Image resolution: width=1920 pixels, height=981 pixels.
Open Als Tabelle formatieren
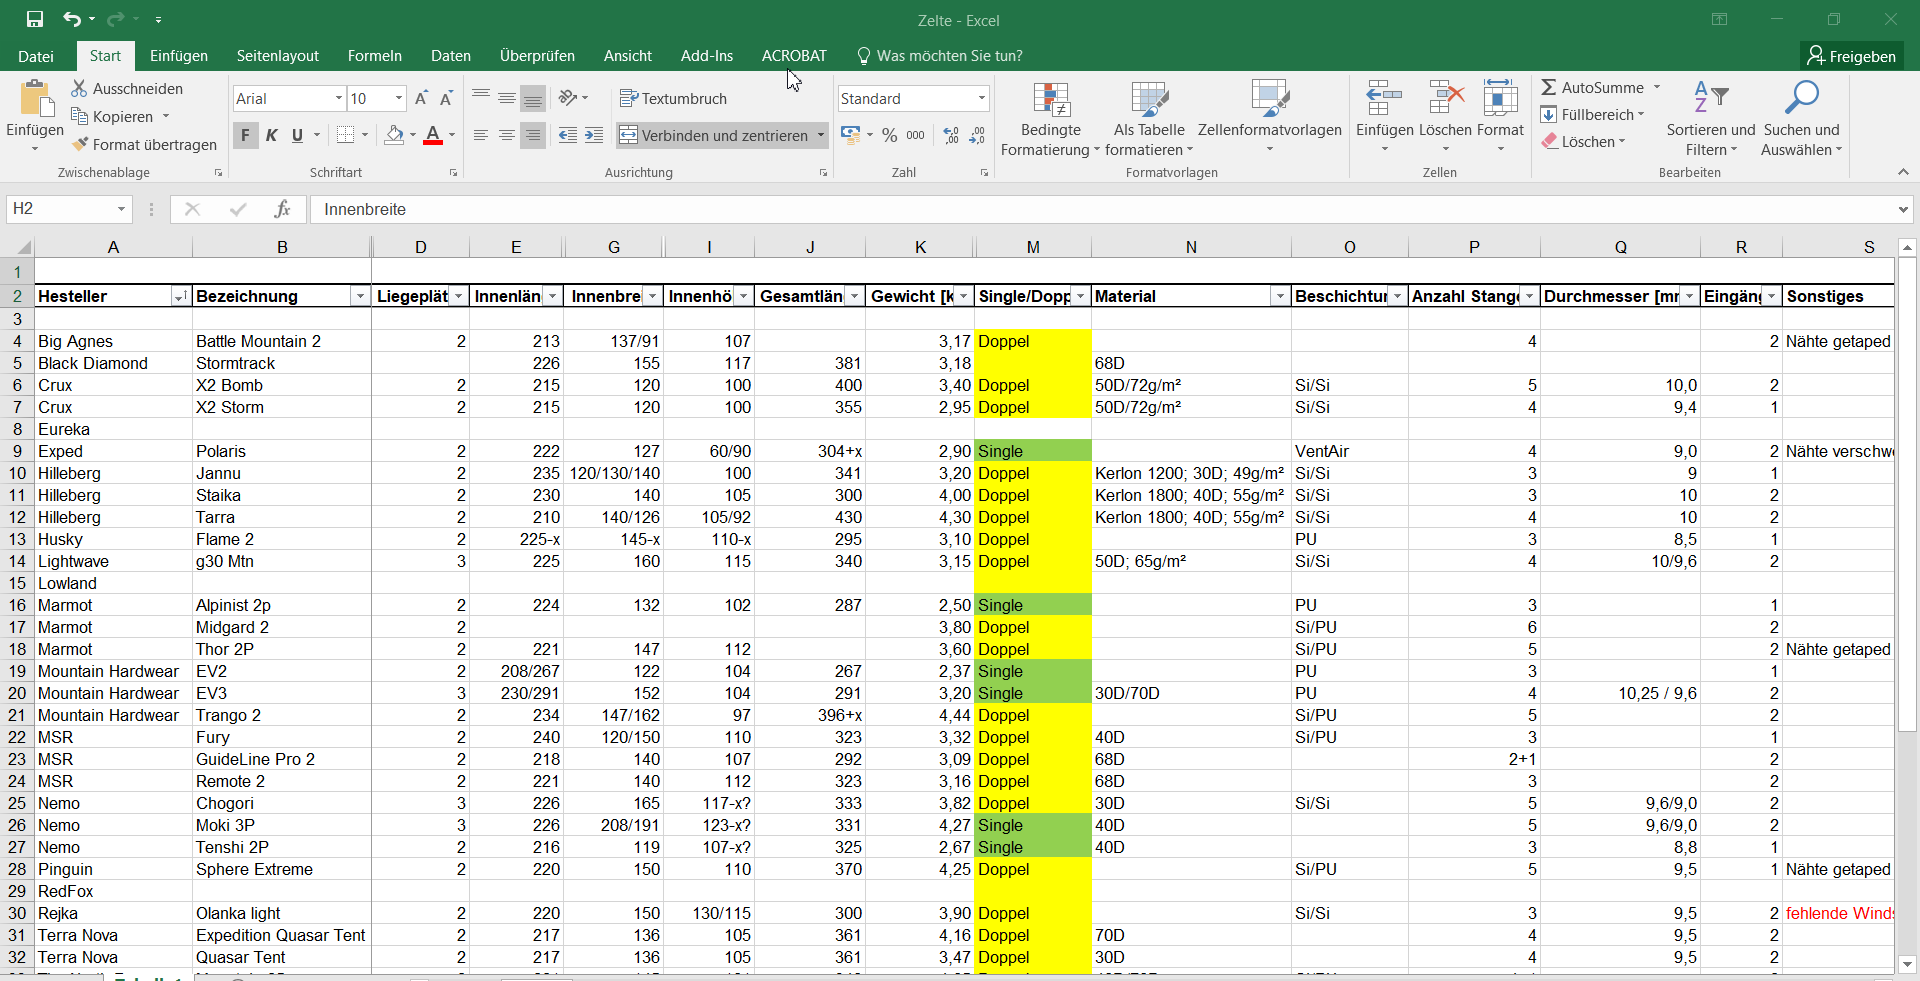(1149, 119)
